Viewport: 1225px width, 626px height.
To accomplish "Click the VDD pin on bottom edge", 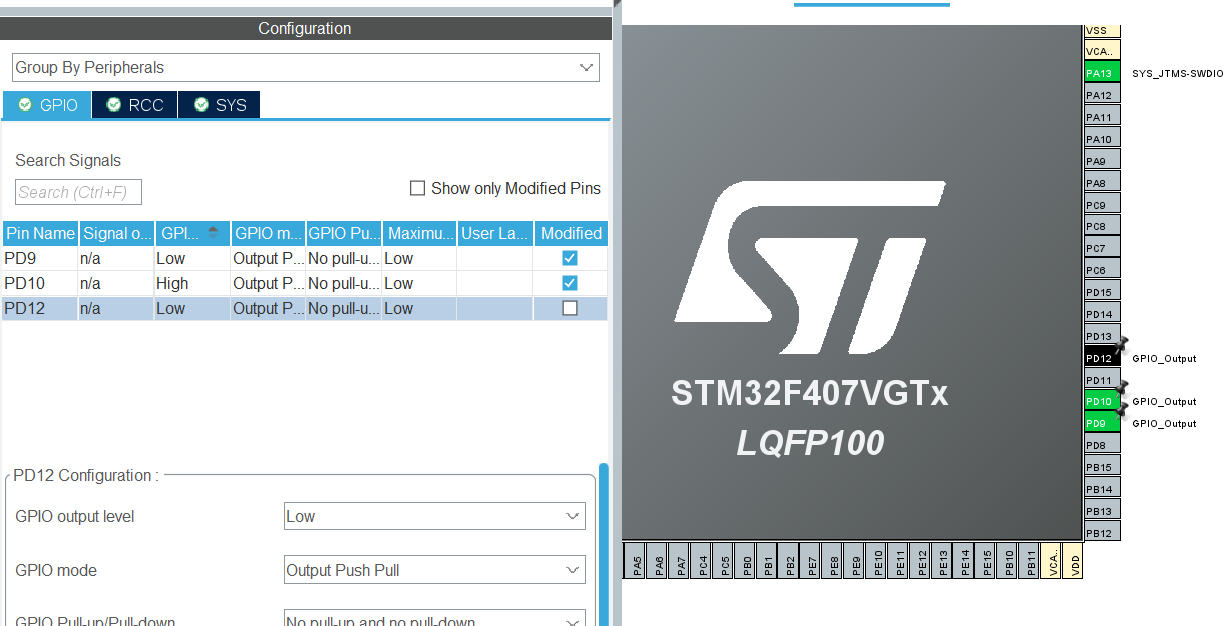I will (1075, 560).
